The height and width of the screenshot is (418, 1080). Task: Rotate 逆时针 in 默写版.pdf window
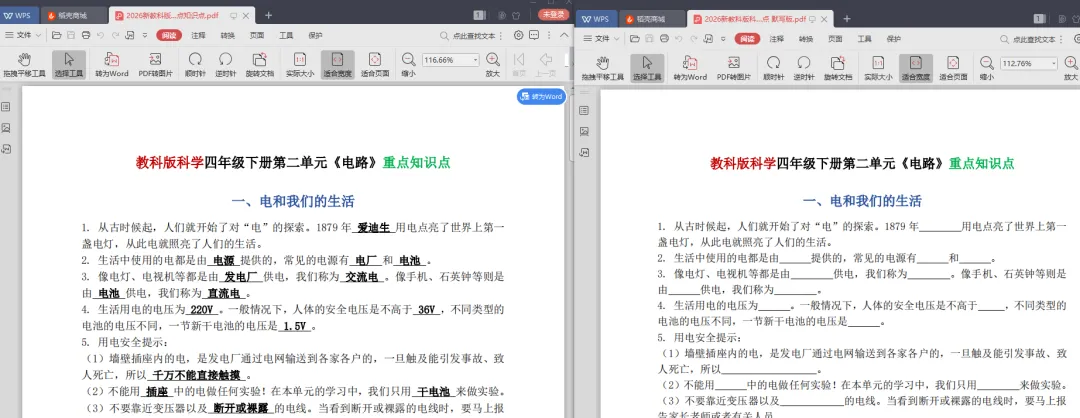803,67
